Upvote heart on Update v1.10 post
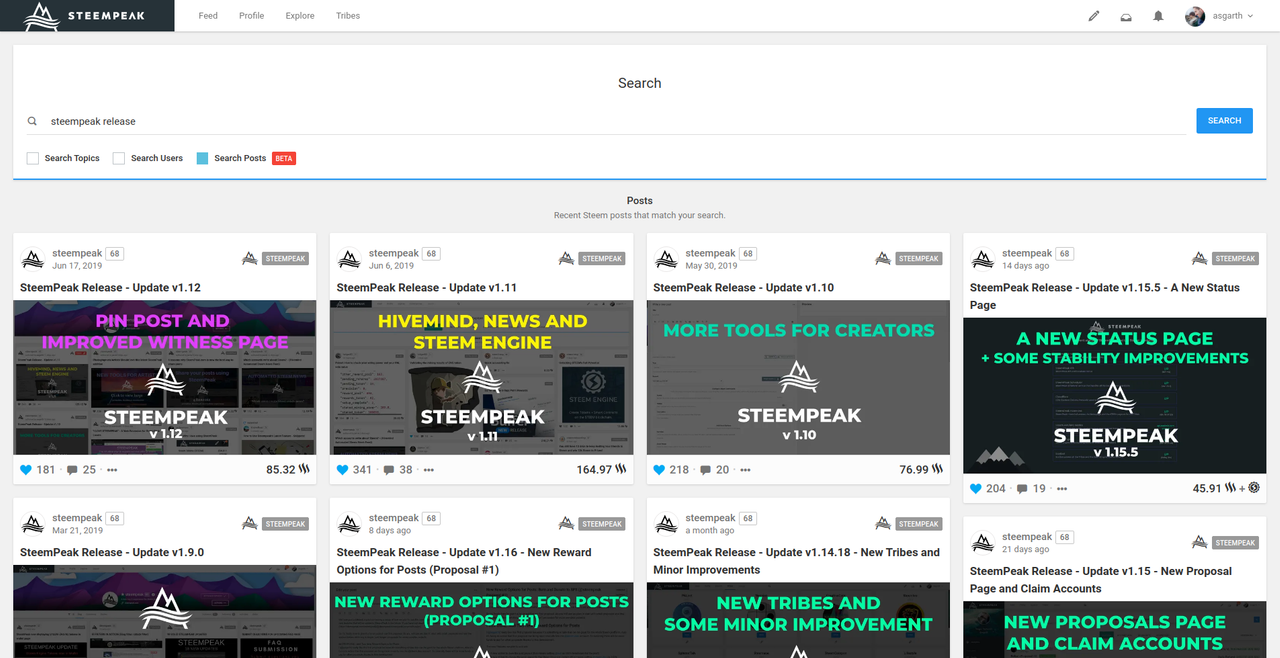 (659, 469)
